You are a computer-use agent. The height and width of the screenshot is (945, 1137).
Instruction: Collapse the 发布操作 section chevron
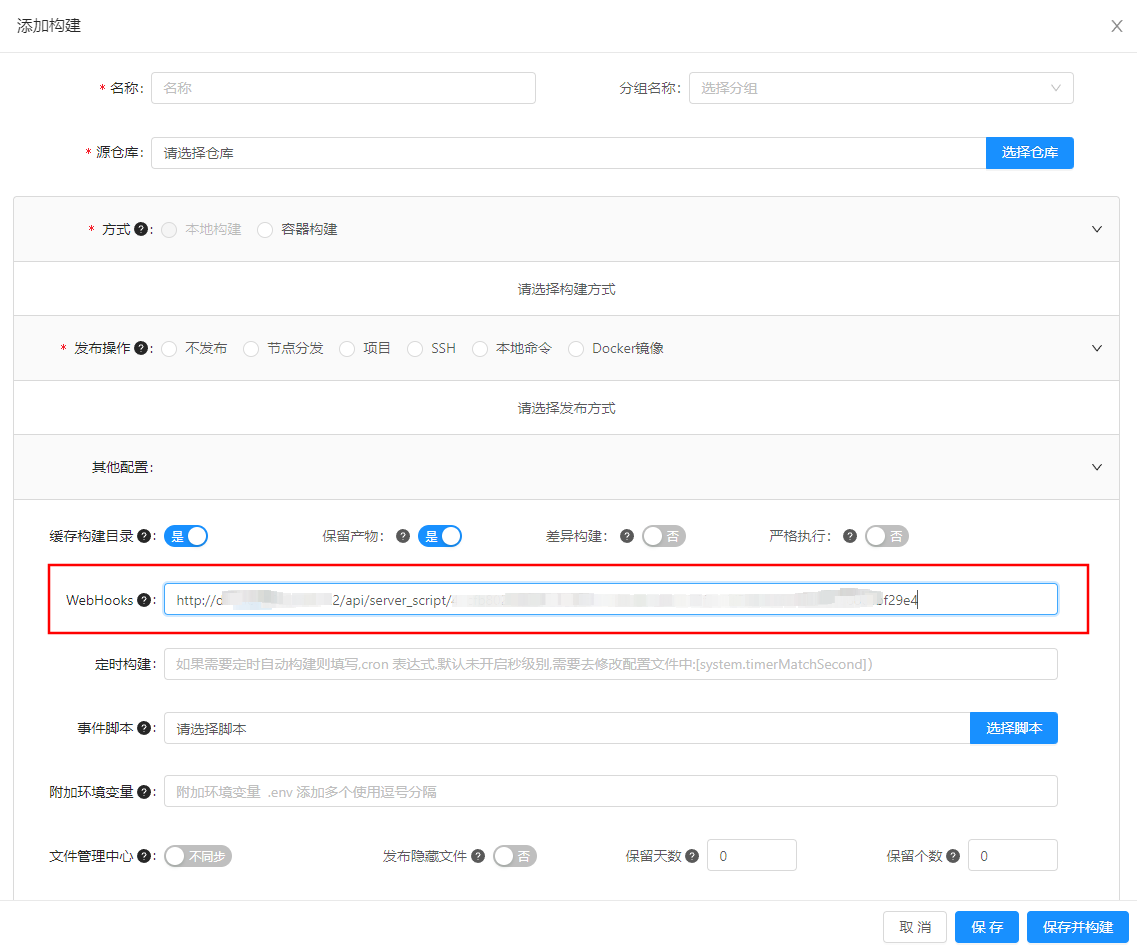click(x=1096, y=348)
